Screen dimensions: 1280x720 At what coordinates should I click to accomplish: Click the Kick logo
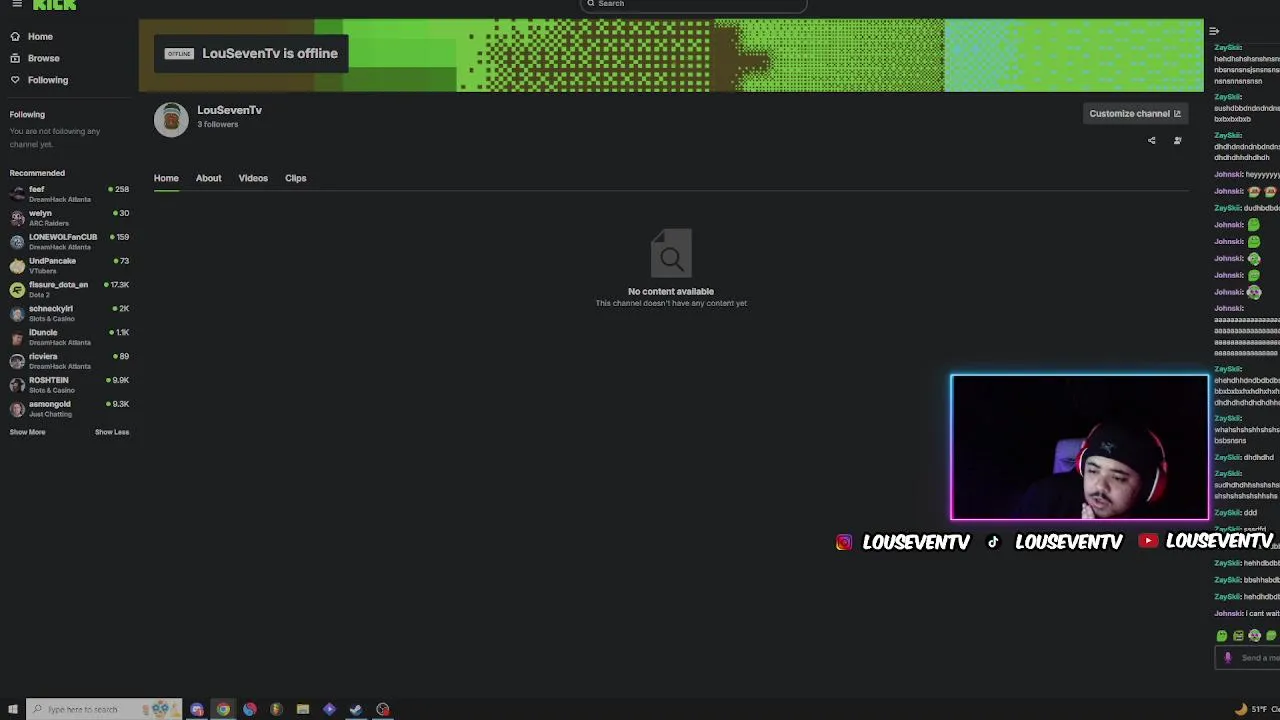(54, 5)
